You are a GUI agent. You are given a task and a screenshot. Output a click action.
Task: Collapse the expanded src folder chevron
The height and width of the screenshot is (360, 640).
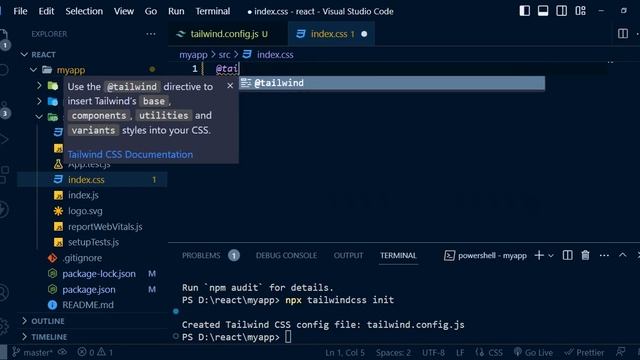tap(39, 117)
